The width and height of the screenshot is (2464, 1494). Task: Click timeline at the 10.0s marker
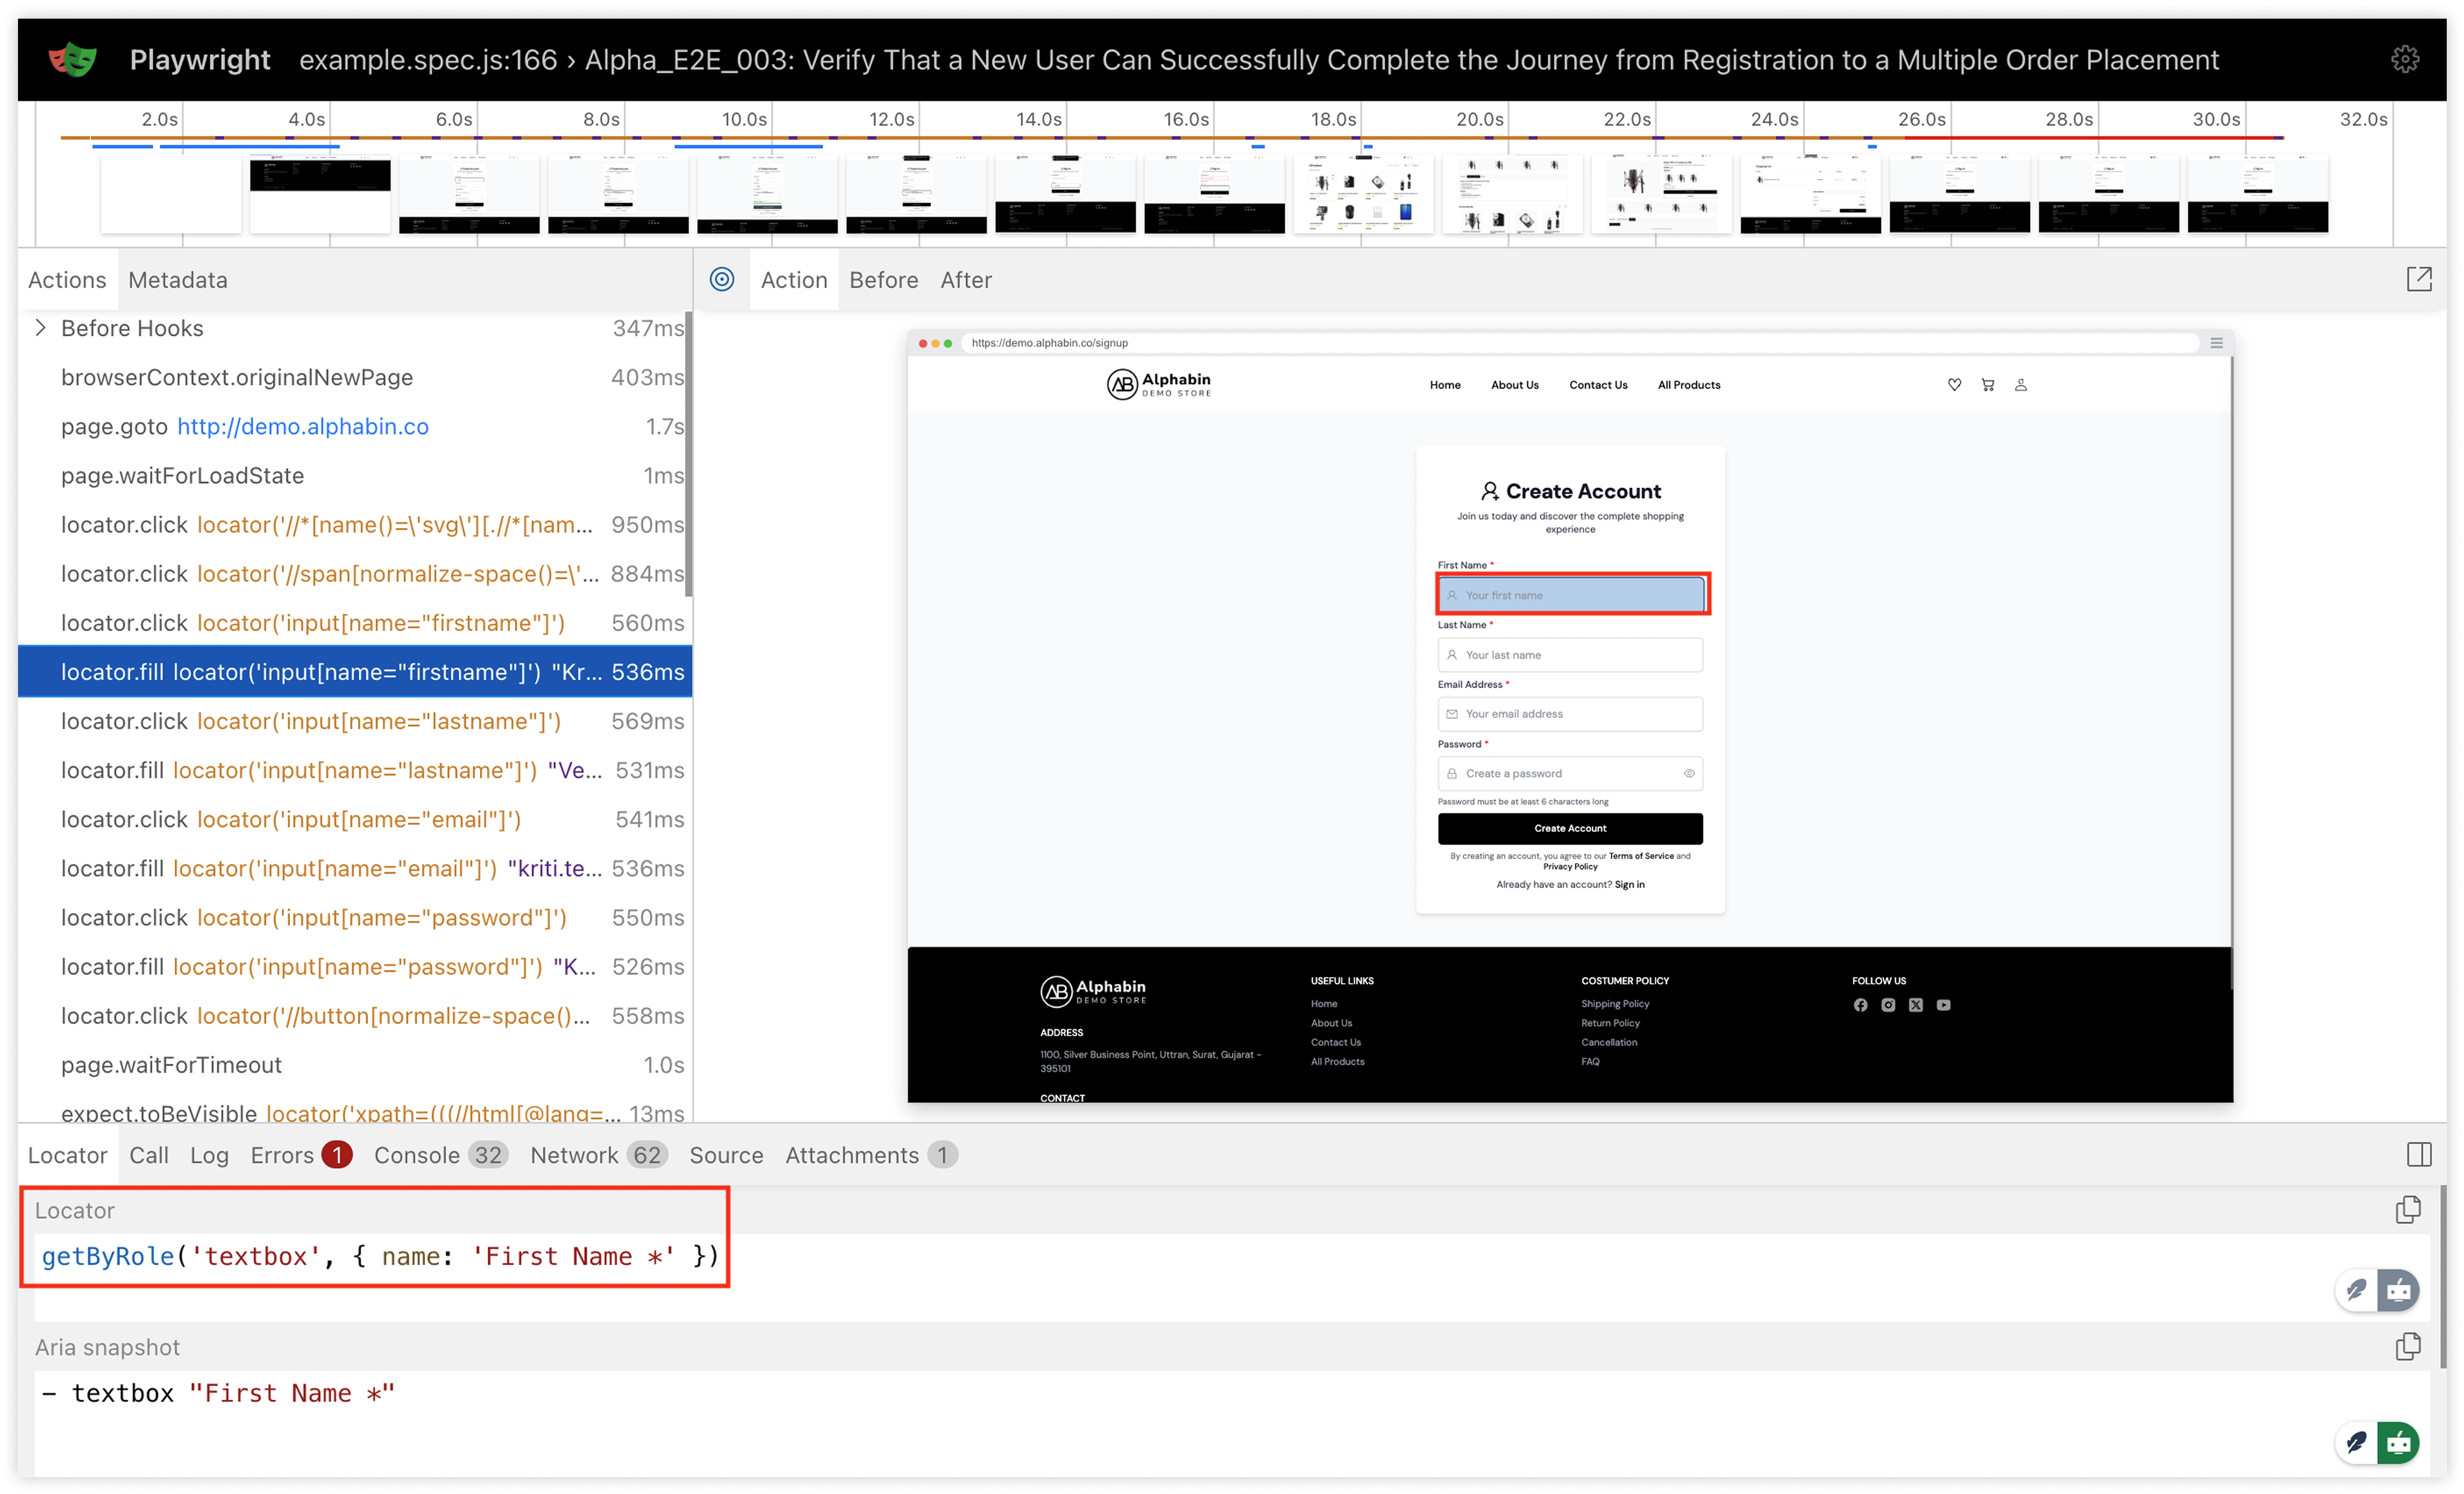pyautogui.click(x=744, y=120)
